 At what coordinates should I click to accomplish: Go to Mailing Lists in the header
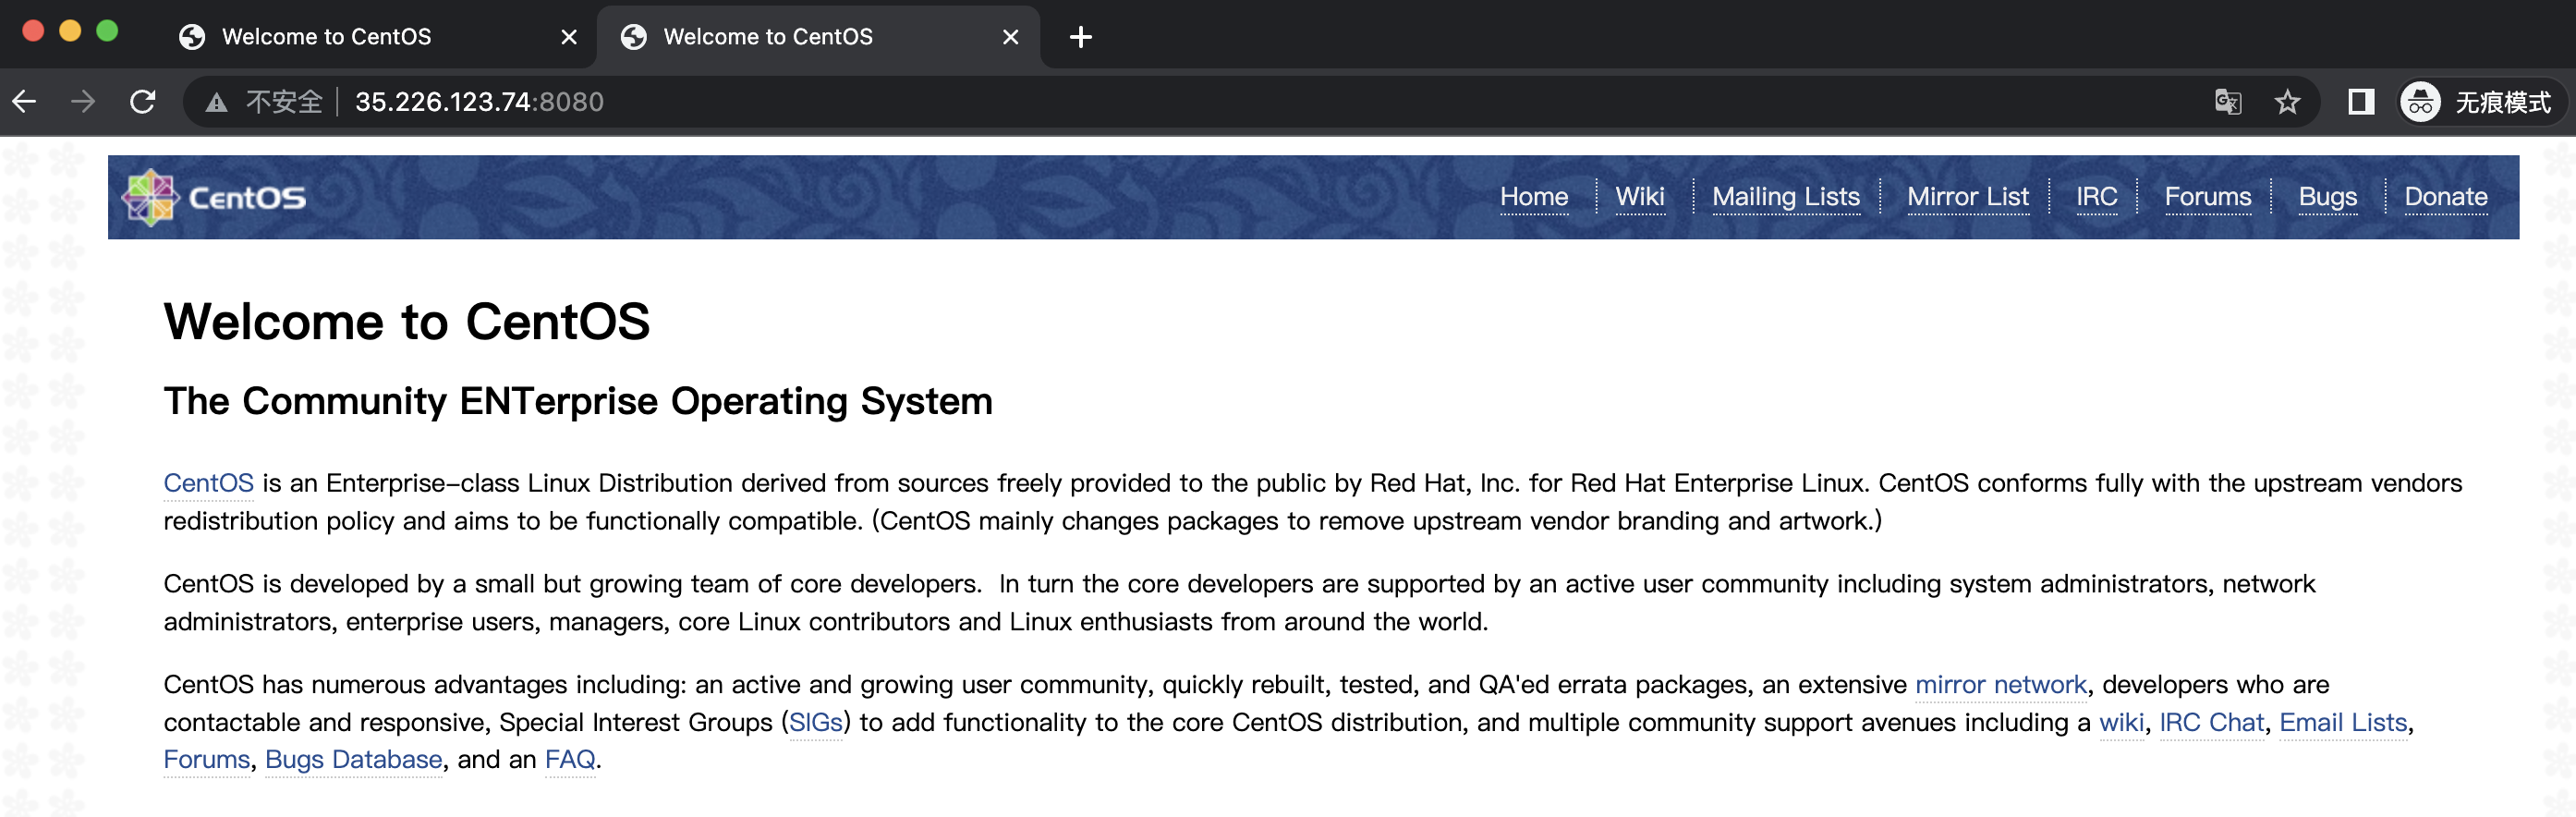click(x=1786, y=197)
